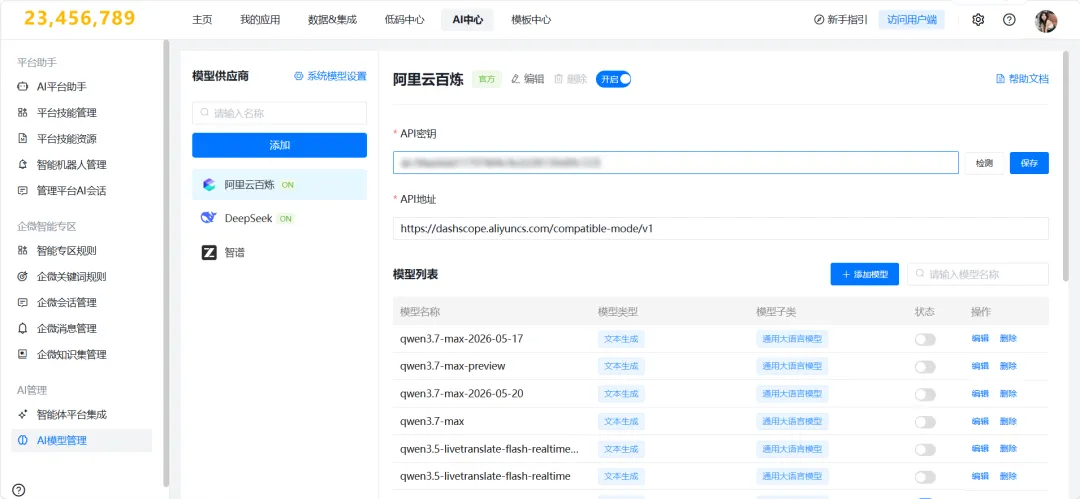Click 编辑 next to 阿里云百炼 title
This screenshot has width=1080, height=499.
pyautogui.click(x=528, y=79)
